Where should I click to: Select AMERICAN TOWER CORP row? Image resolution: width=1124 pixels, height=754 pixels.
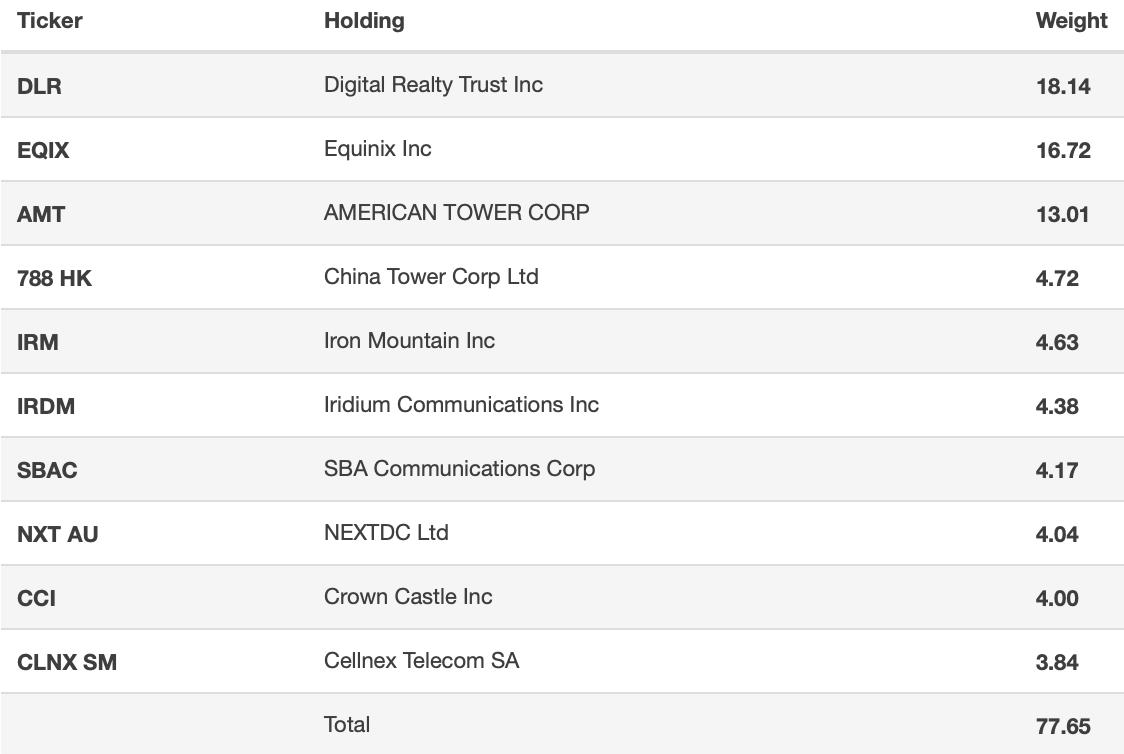(562, 213)
